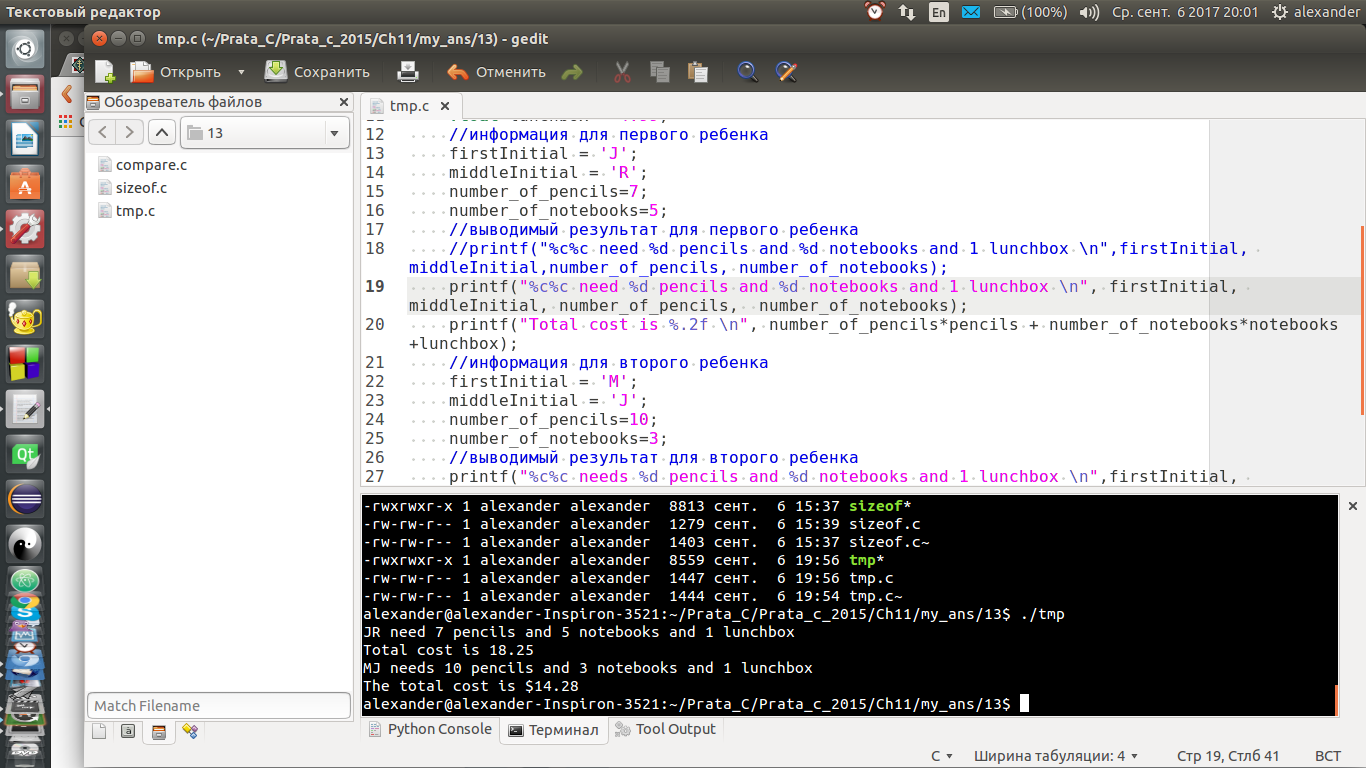Viewport: 1366px width, 768px height.
Task: Open the sound volume indicator
Action: pos(1089,12)
